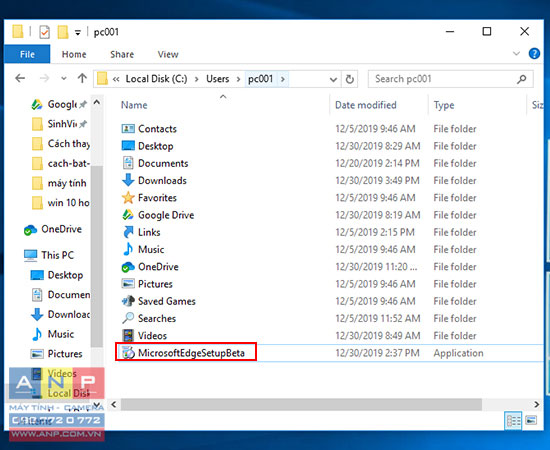Expand chevron after pc001 in address bar
550x450 pixels.
point(283,79)
